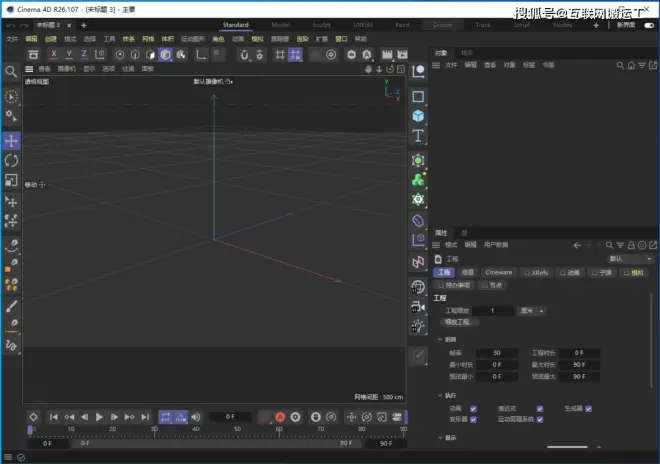The image size is (660, 464).
Task: Select the Move tool in left toolbar
Action: coord(11,141)
